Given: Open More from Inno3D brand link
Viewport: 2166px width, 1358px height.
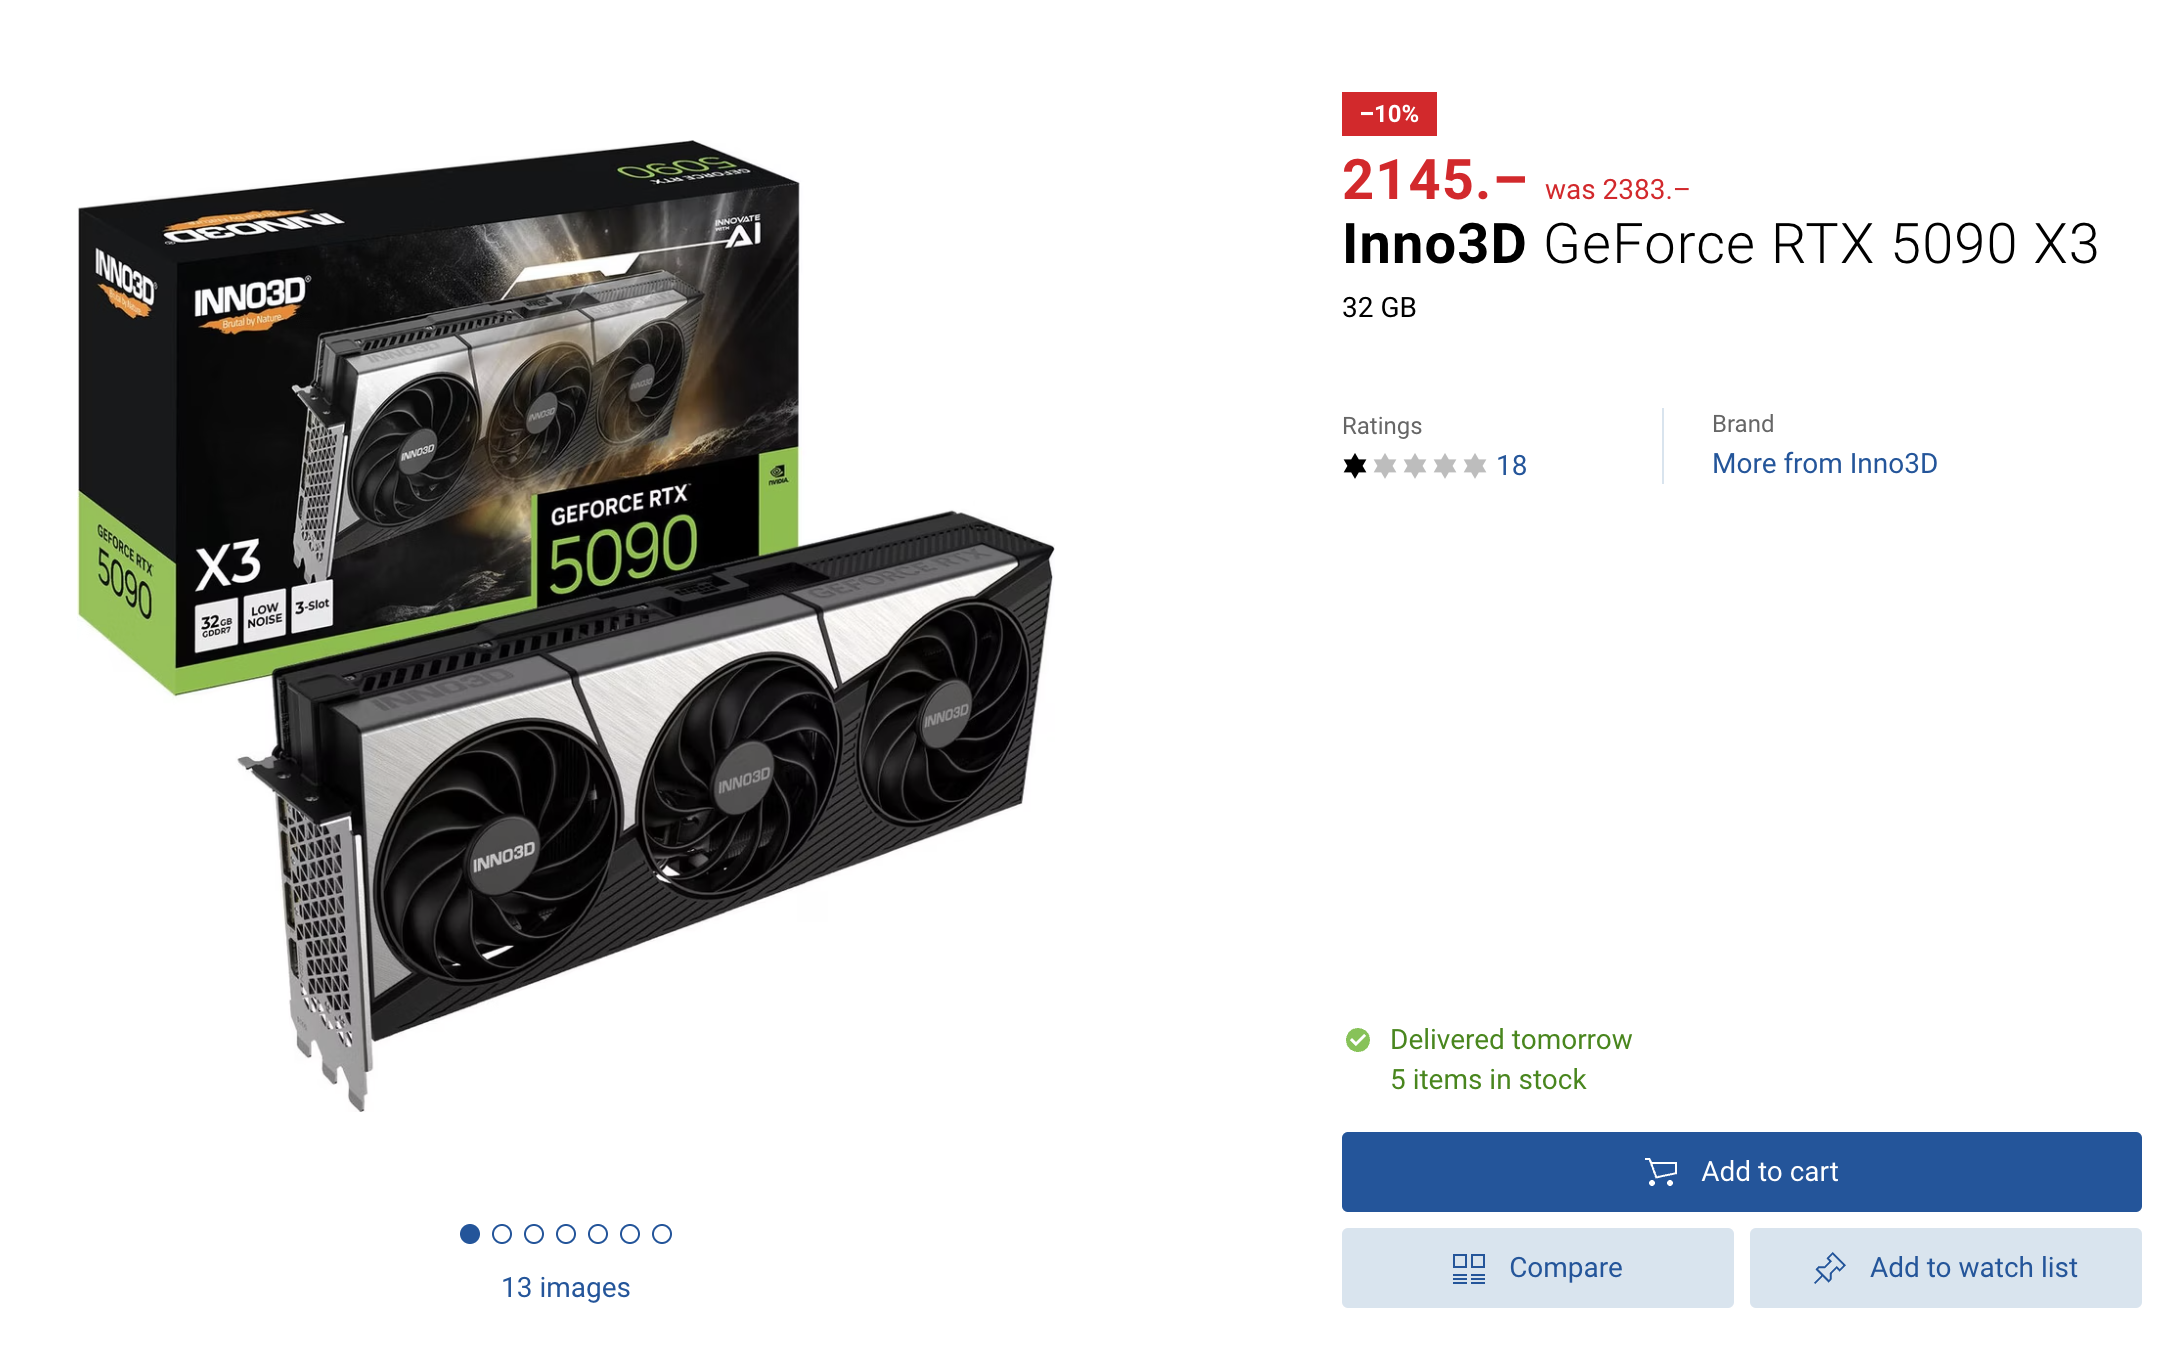Looking at the screenshot, I should (1824, 463).
